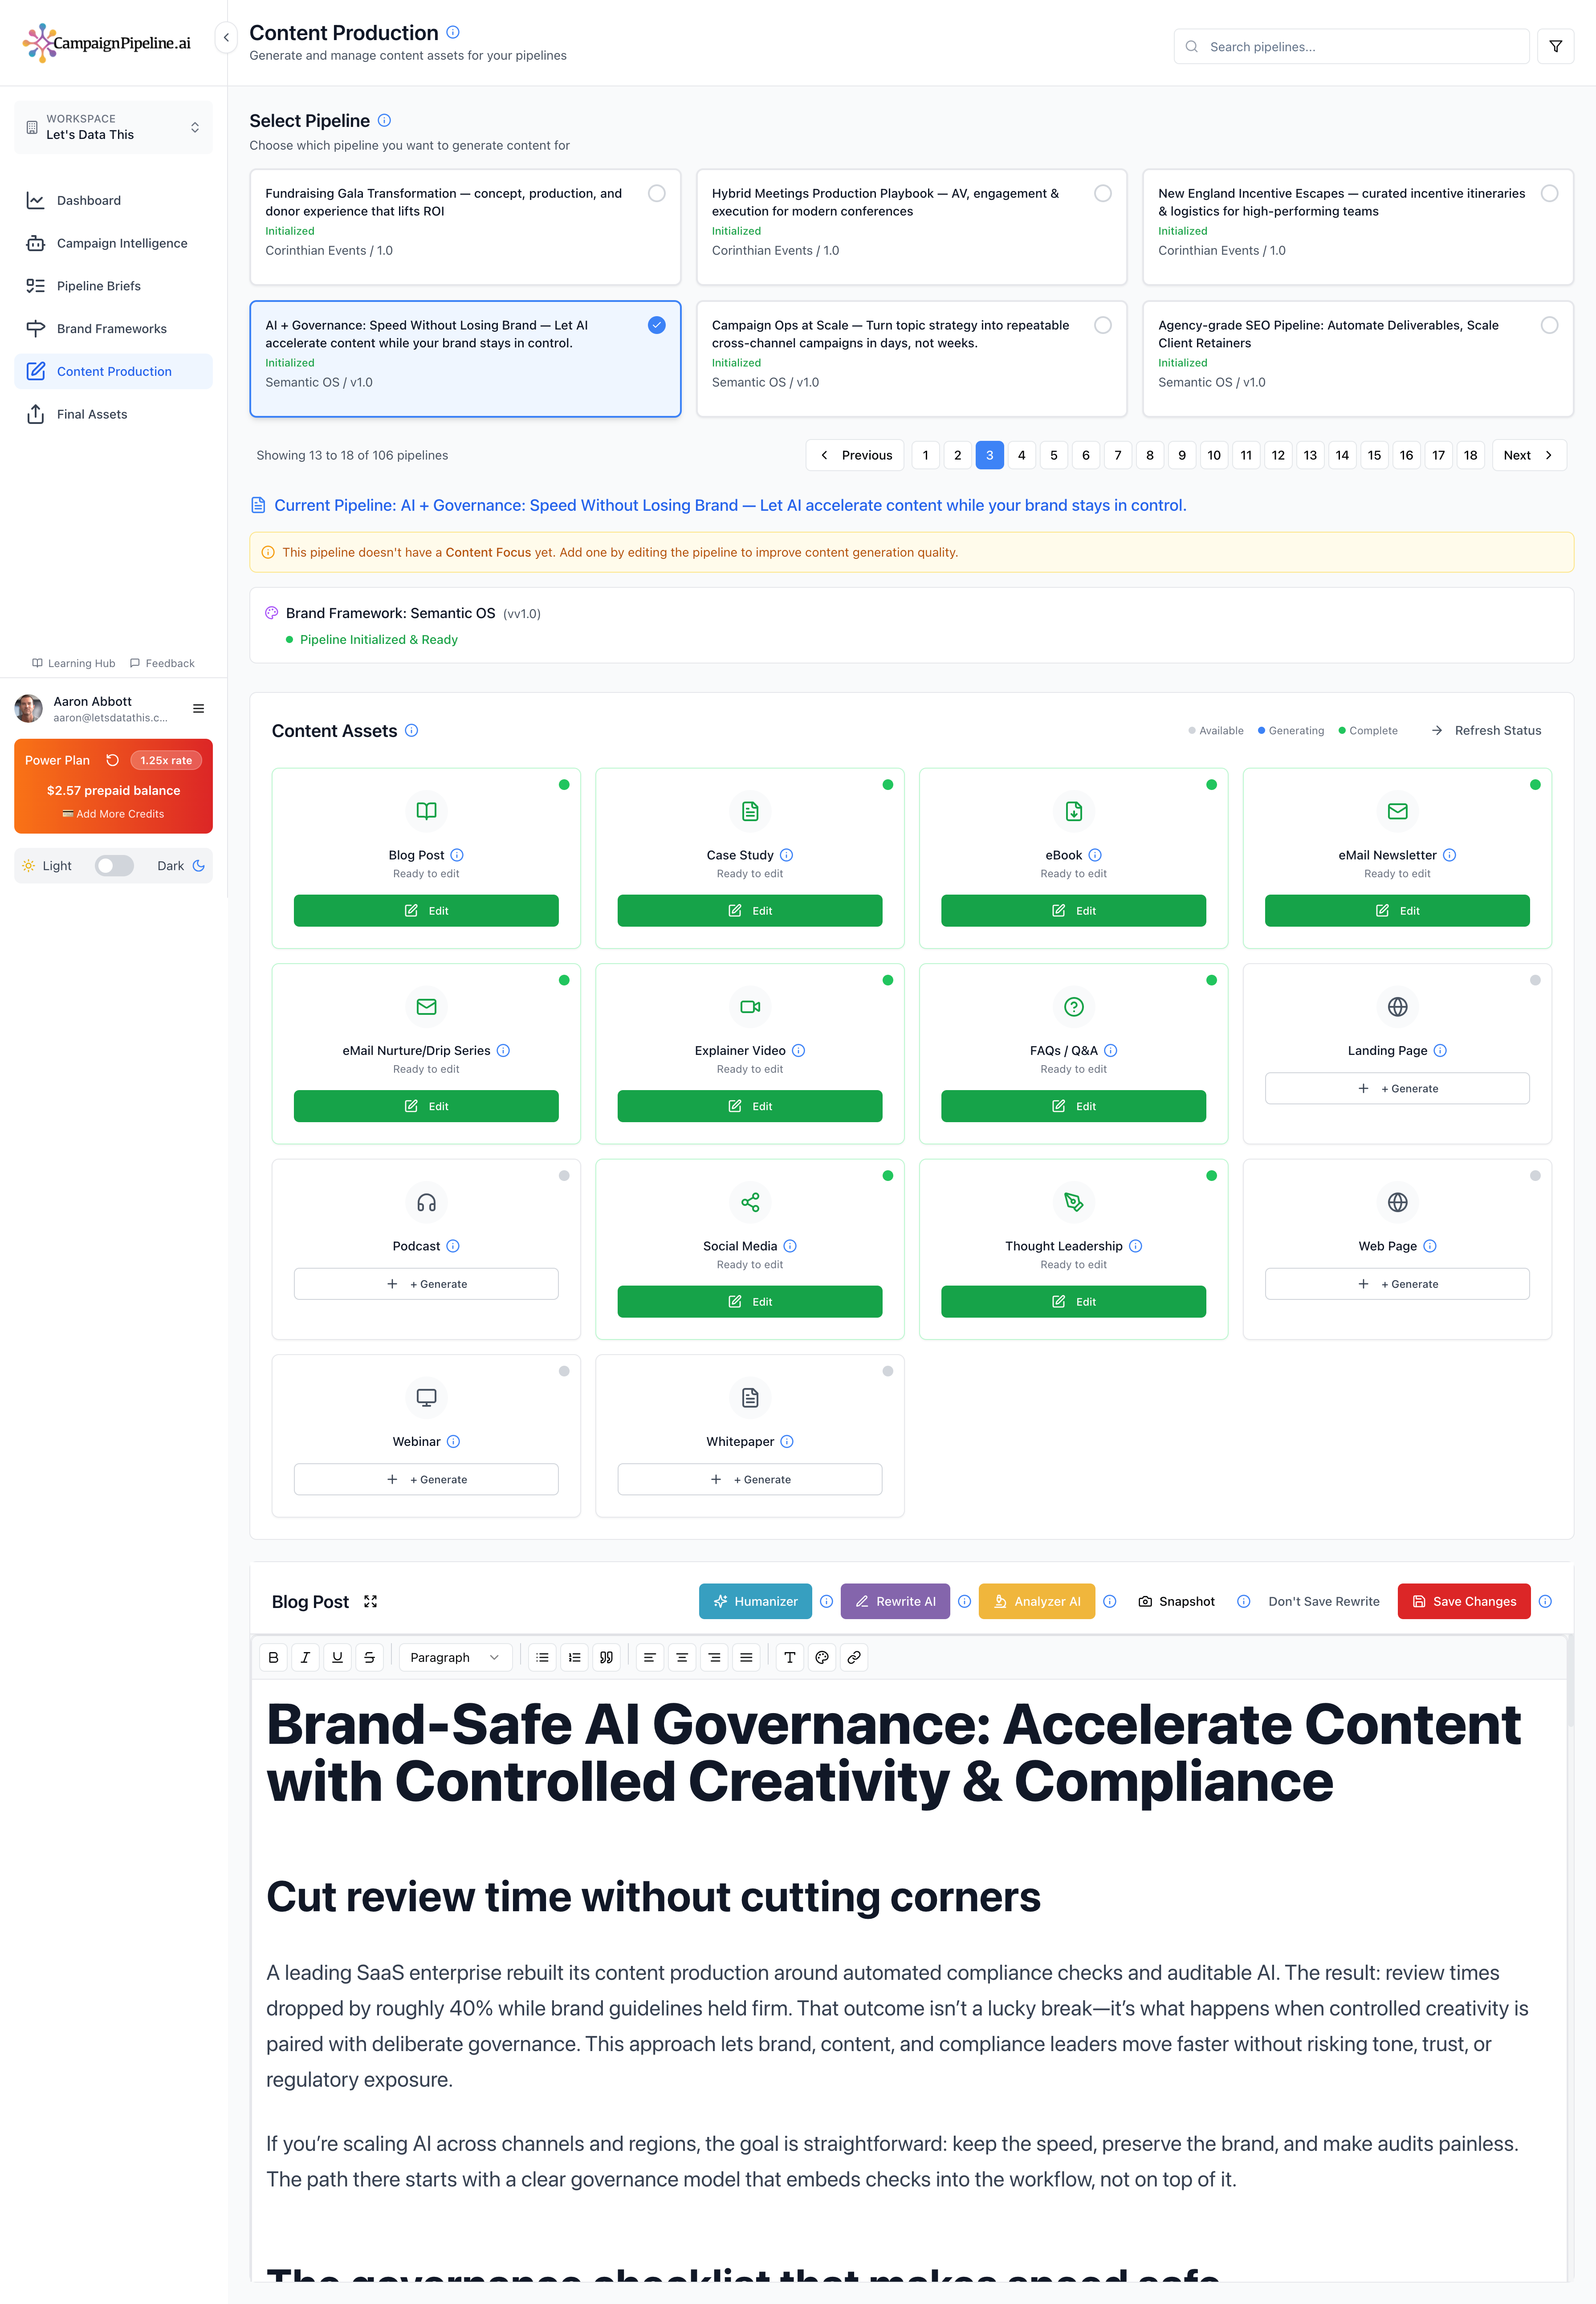Open the Feedback link

(162, 663)
